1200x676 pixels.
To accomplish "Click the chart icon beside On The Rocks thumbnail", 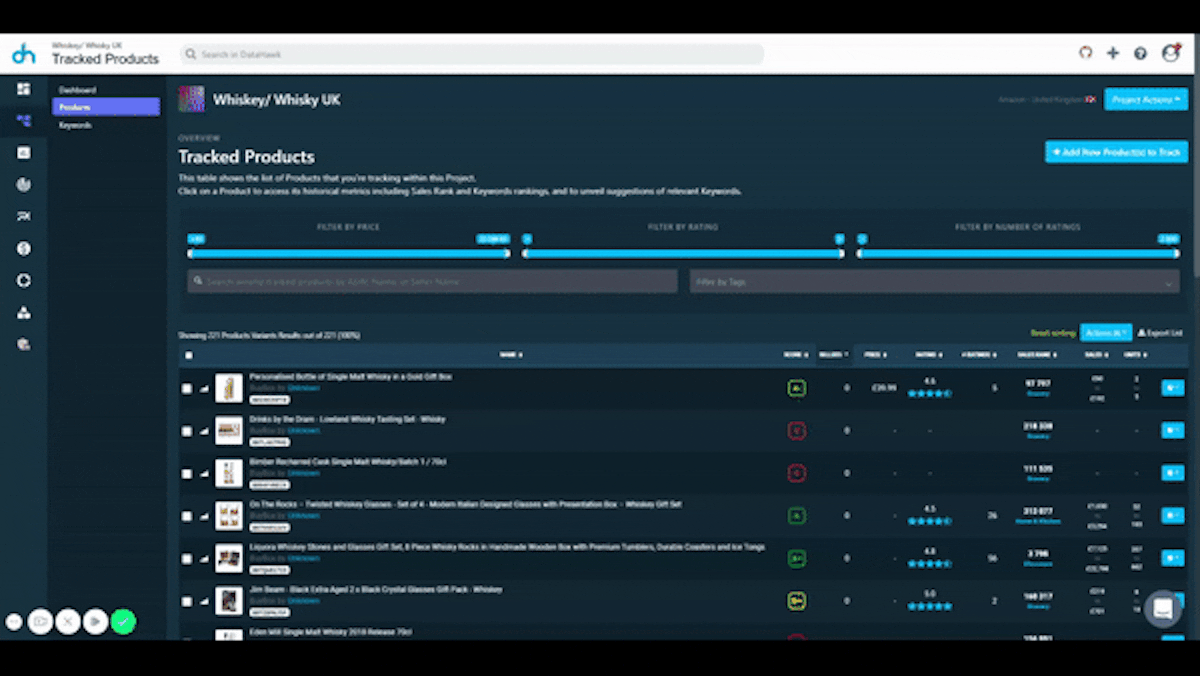I will [204, 516].
